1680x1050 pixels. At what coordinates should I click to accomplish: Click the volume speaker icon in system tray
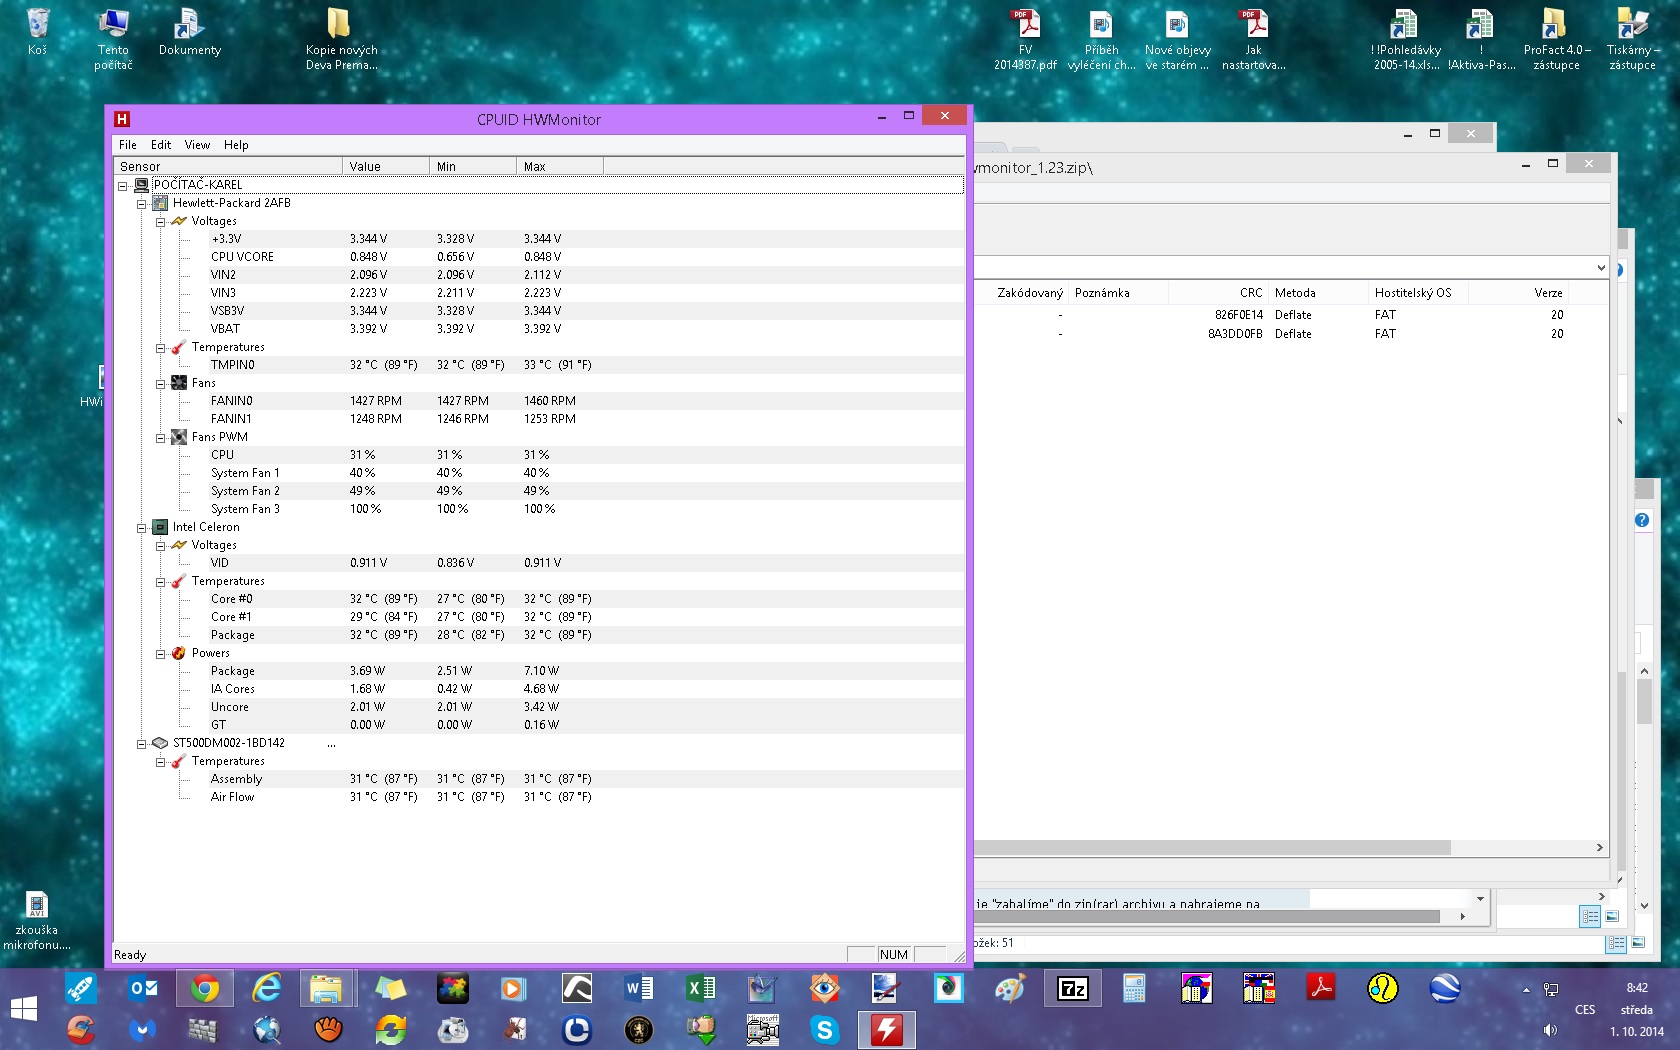(x=1550, y=1030)
